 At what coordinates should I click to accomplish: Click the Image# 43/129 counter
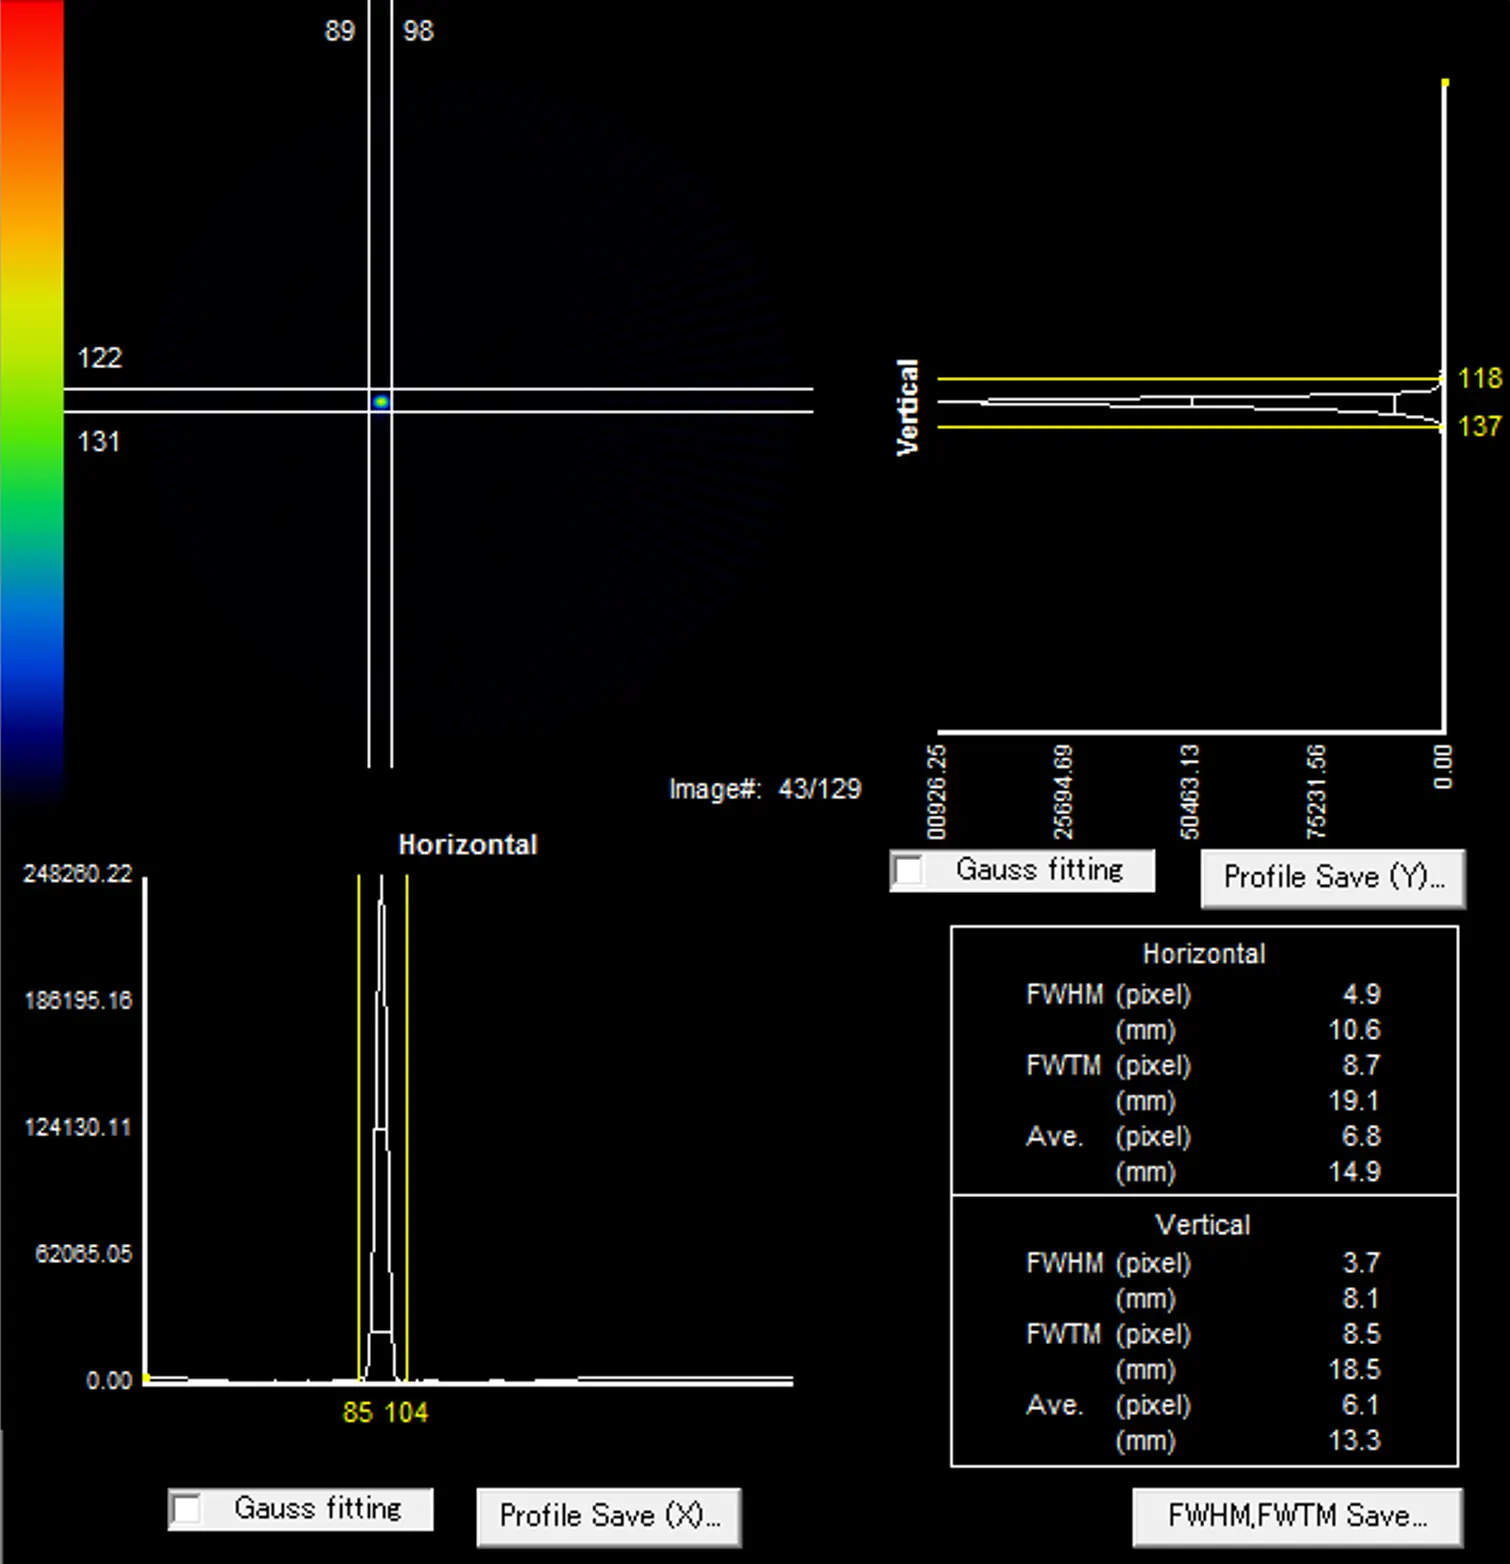pyautogui.click(x=765, y=789)
